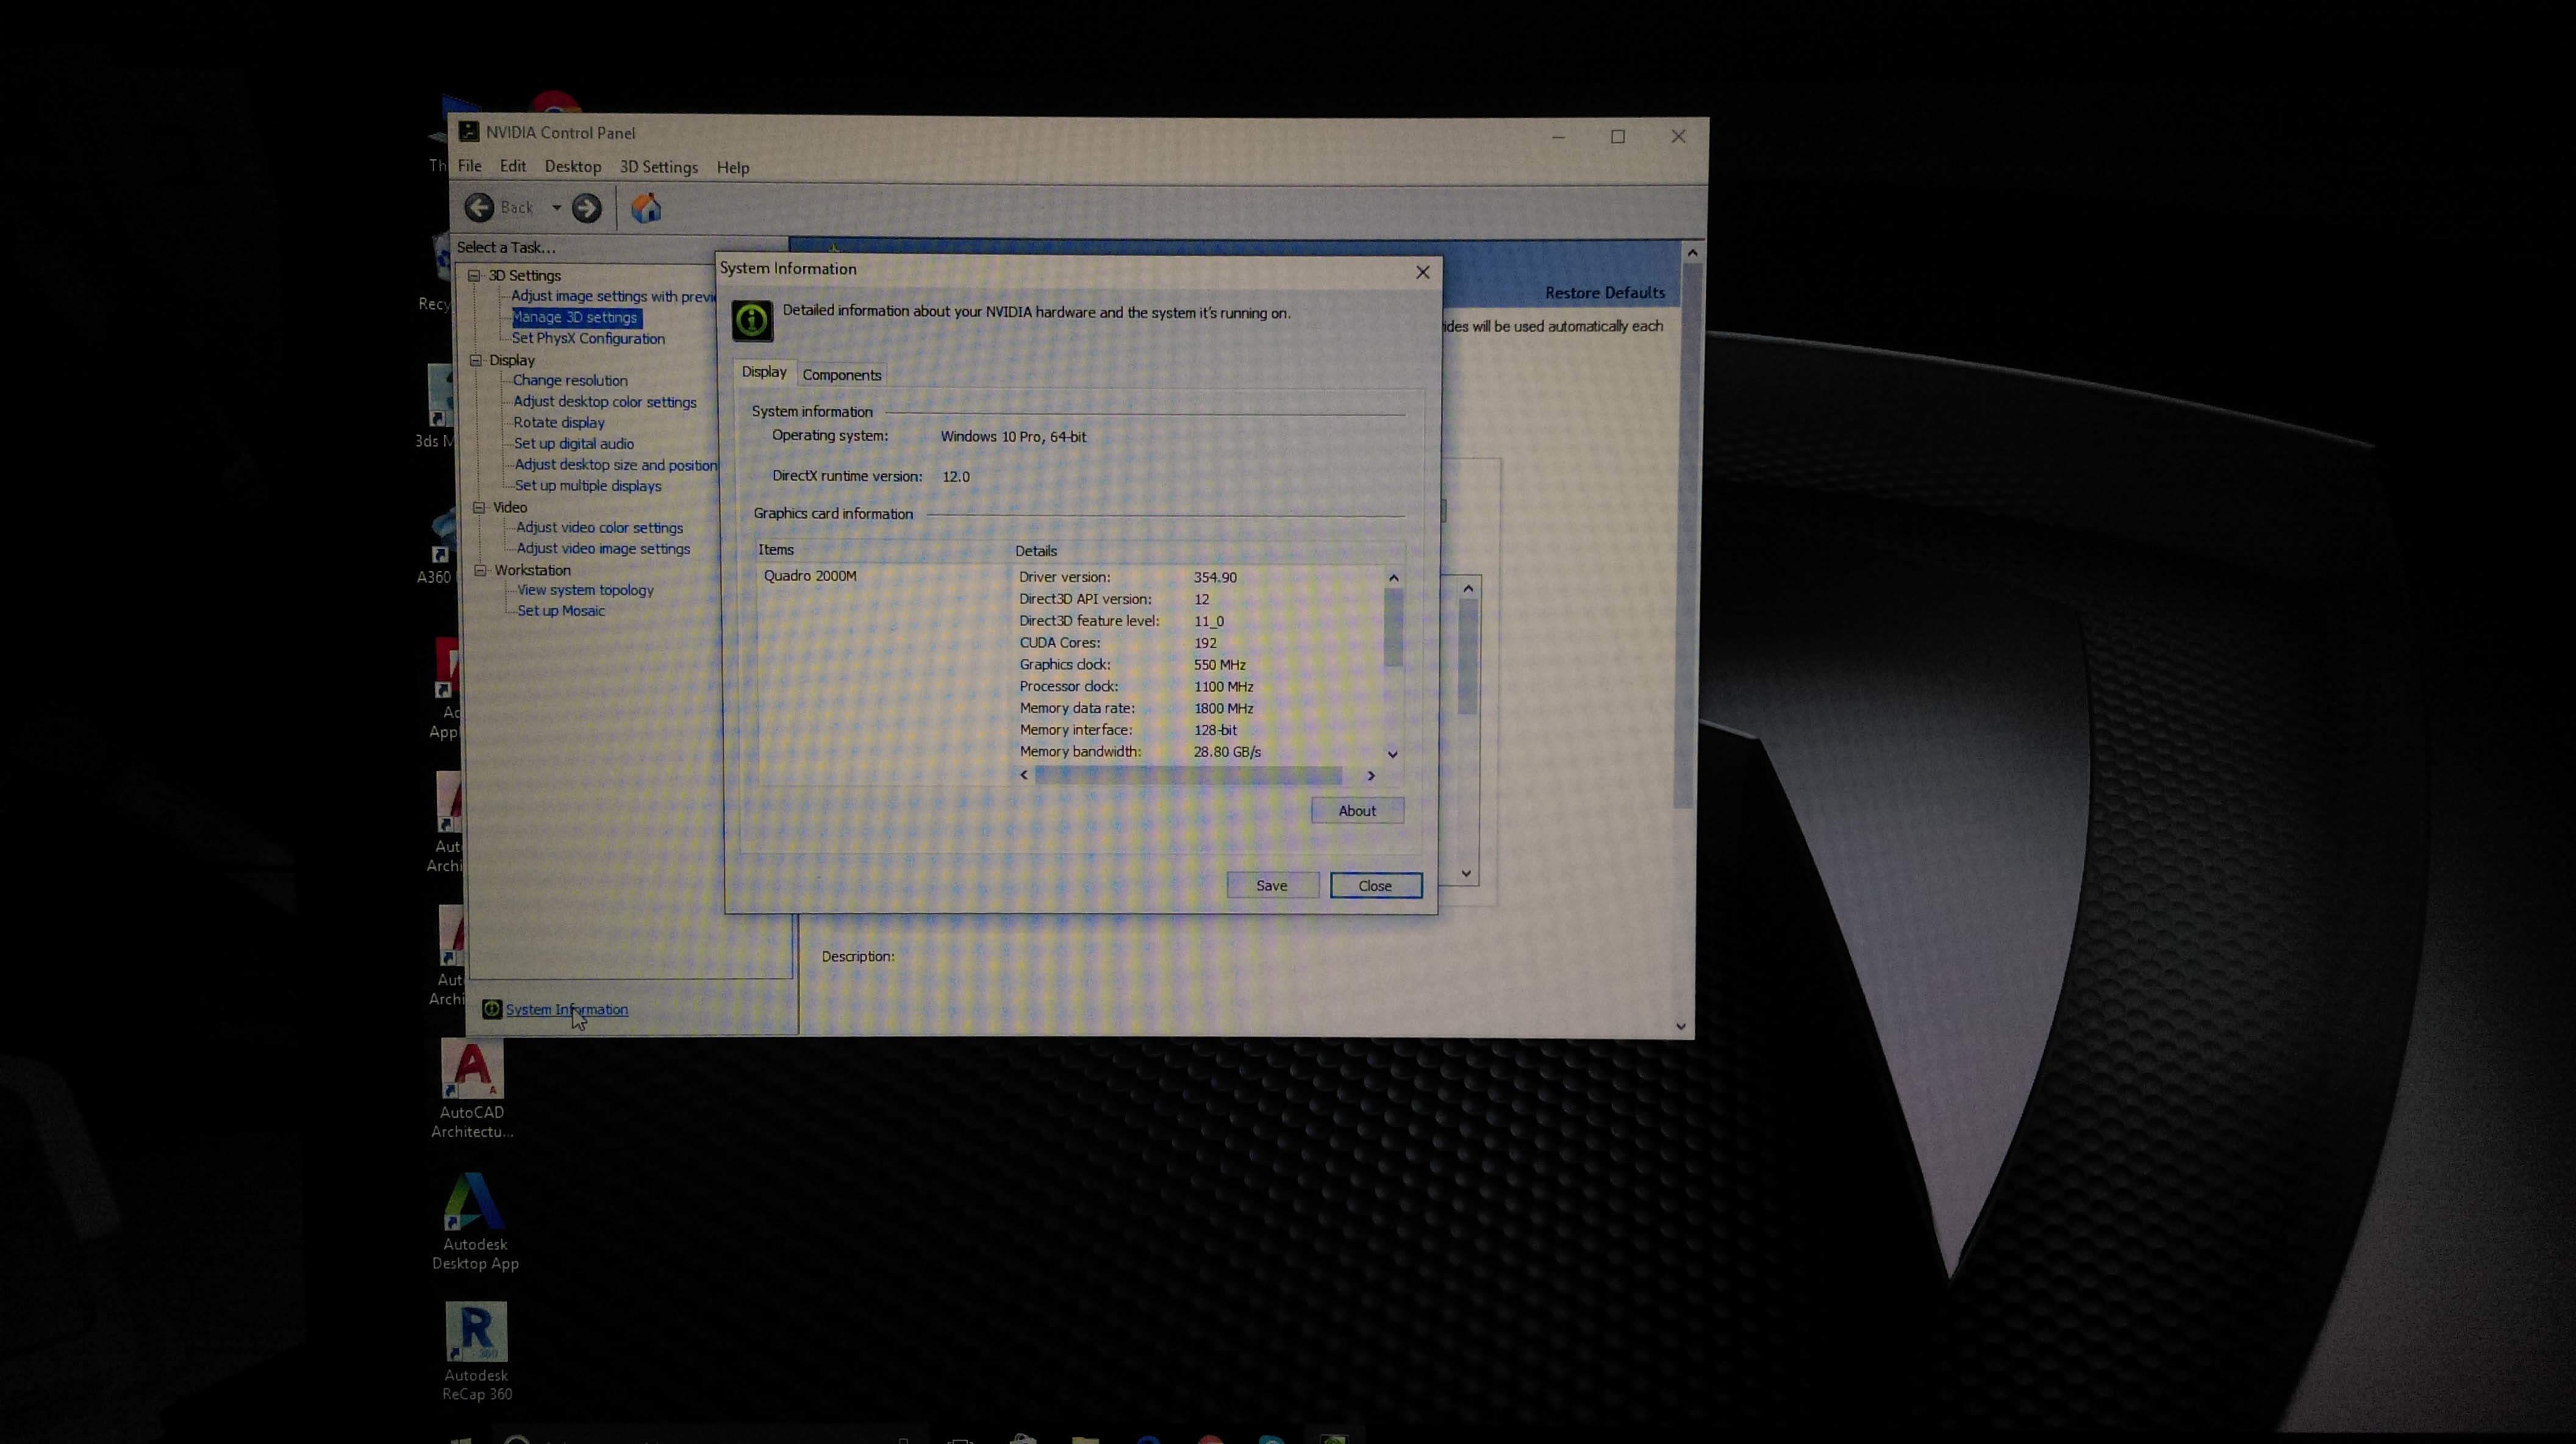Click main panel scroll up arrow
This screenshot has width=2576, height=1444.
click(1692, 253)
